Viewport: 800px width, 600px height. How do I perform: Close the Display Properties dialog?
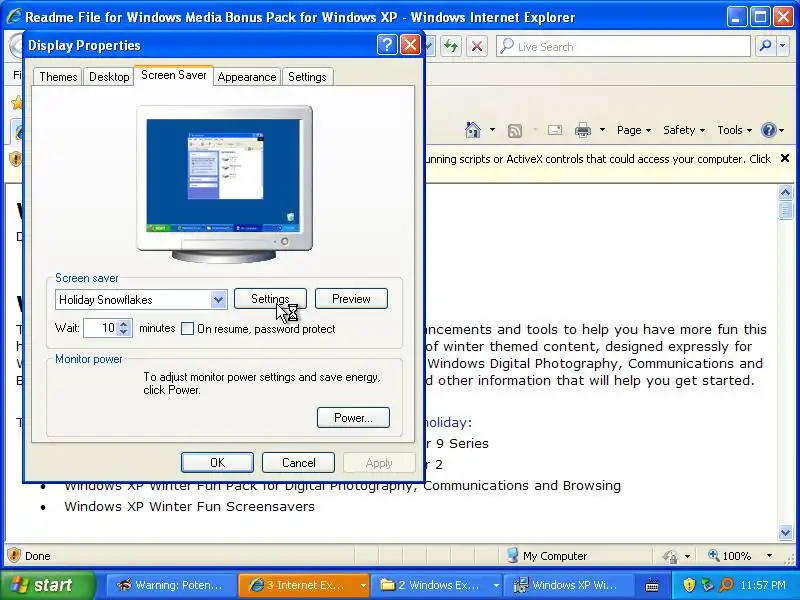pos(410,45)
